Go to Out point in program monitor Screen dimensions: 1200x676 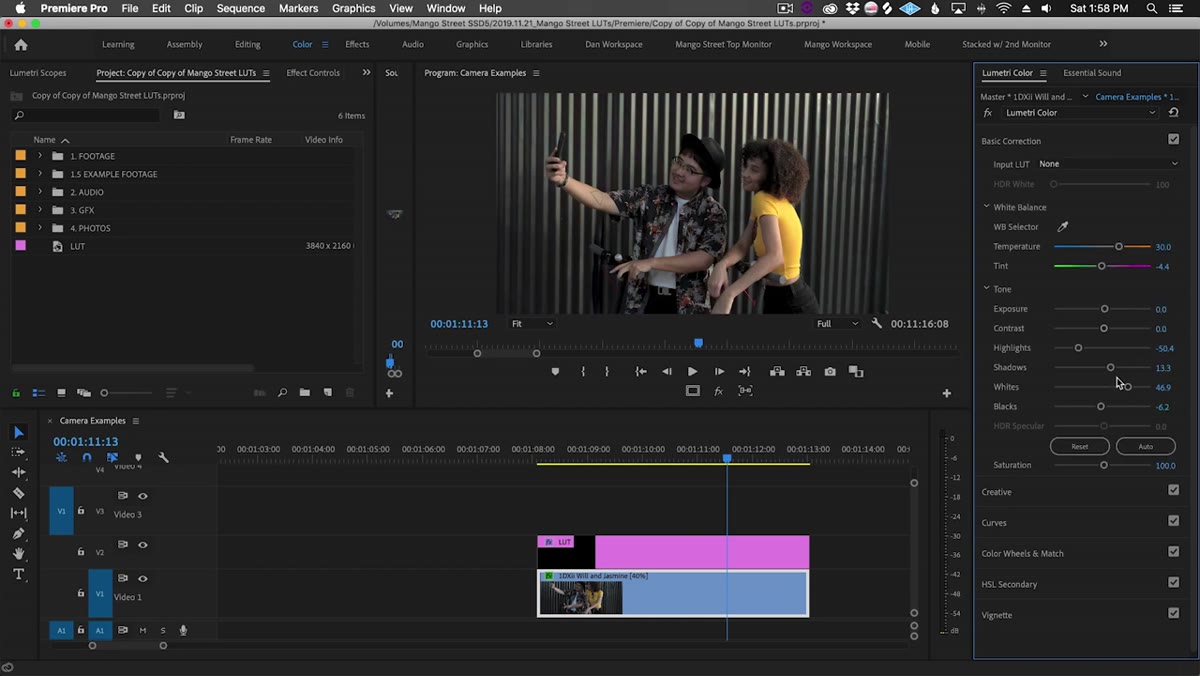pyautogui.click(x=745, y=371)
